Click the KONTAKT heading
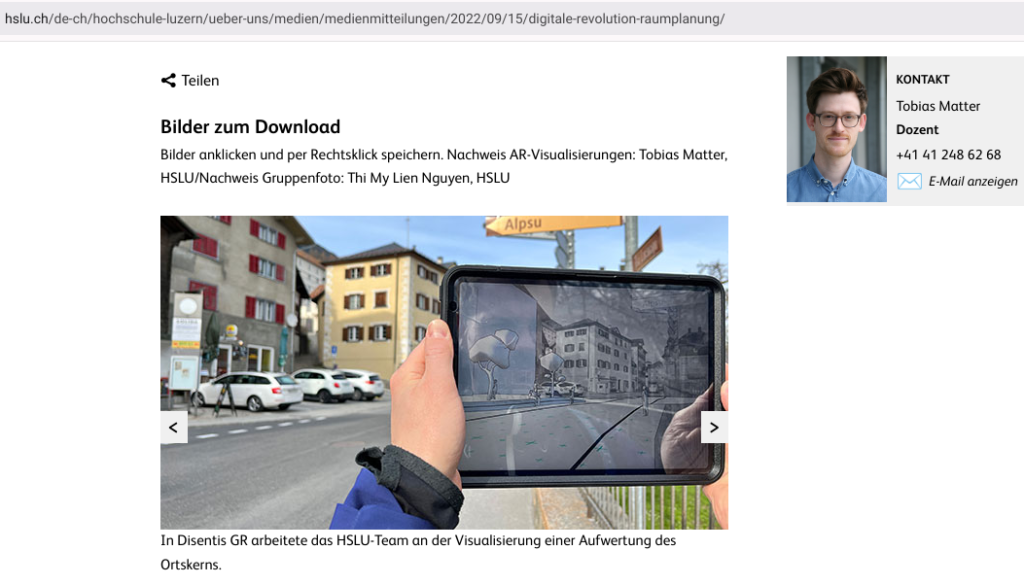The height and width of the screenshot is (585, 1024). [x=922, y=80]
